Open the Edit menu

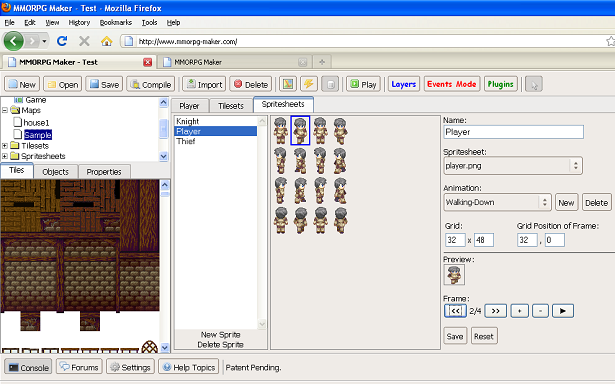coord(30,22)
